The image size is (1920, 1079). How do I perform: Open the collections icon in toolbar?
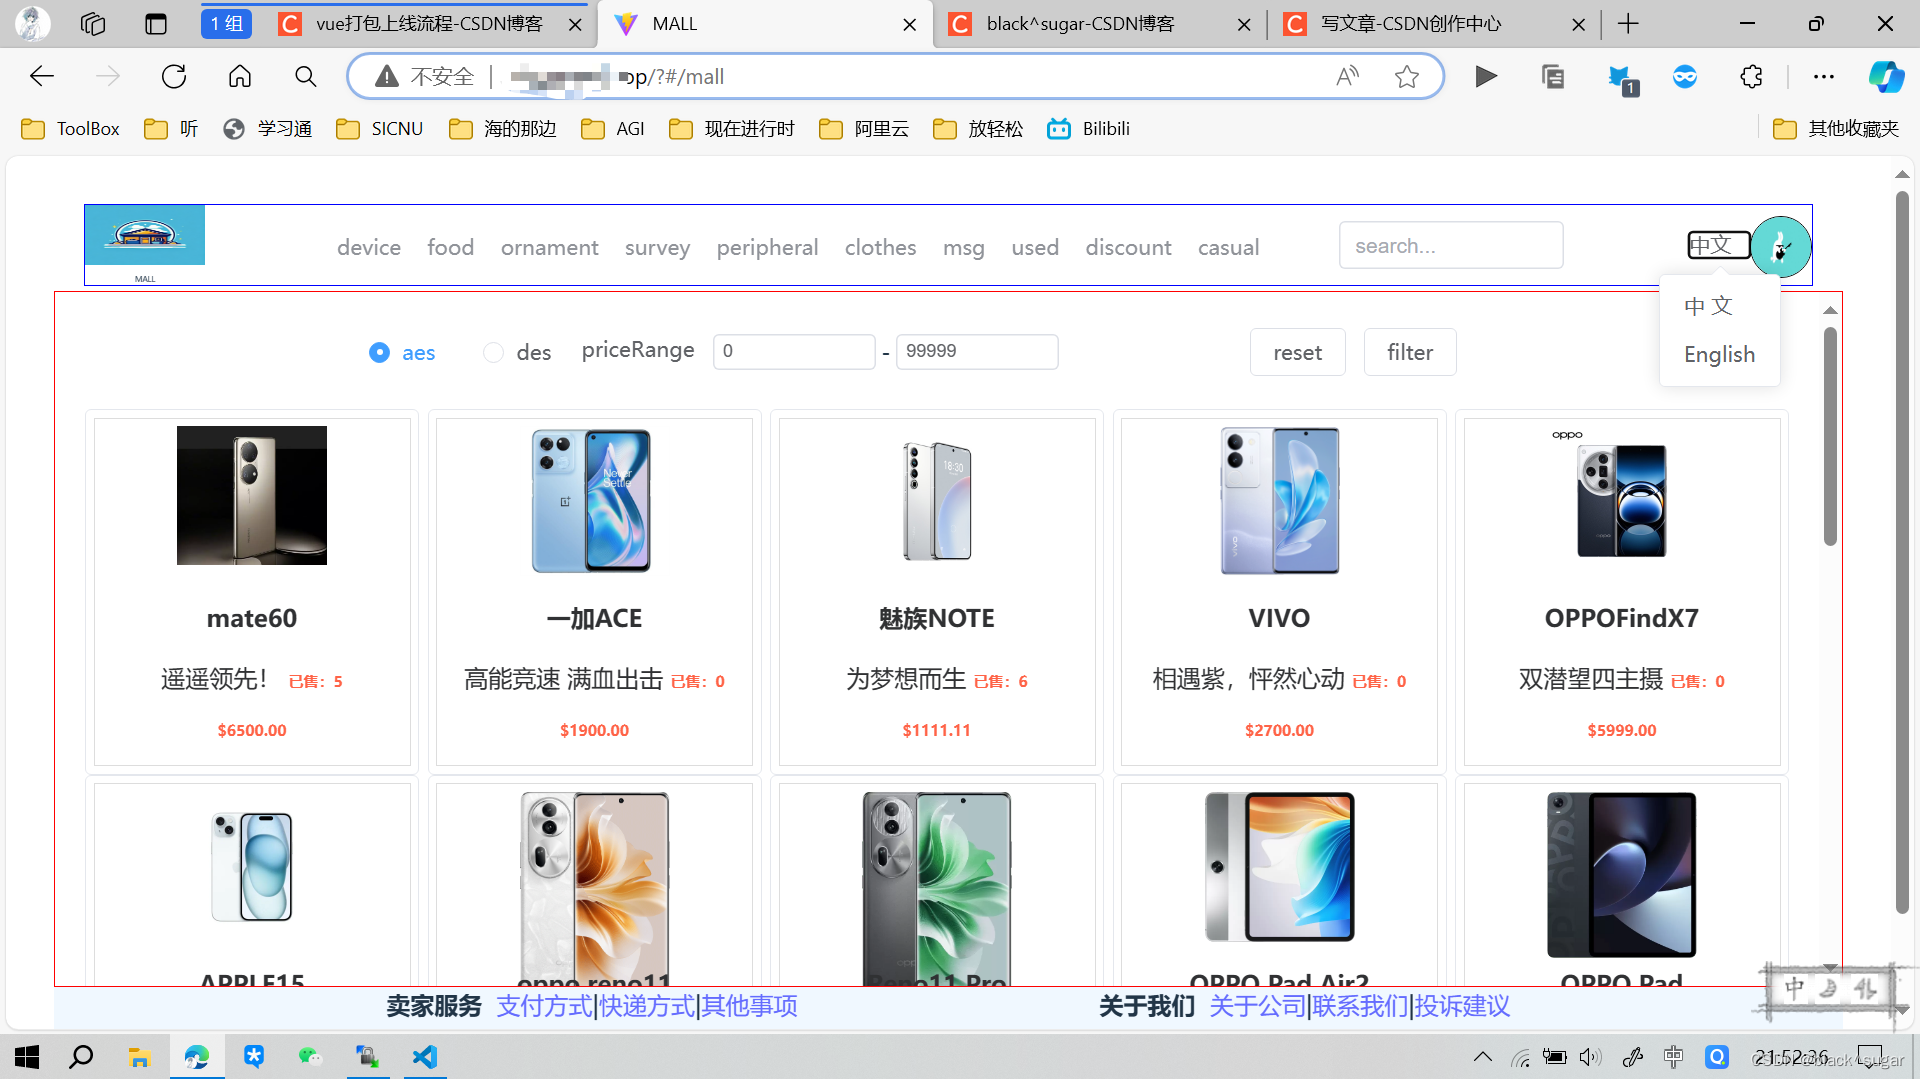[x=1552, y=76]
